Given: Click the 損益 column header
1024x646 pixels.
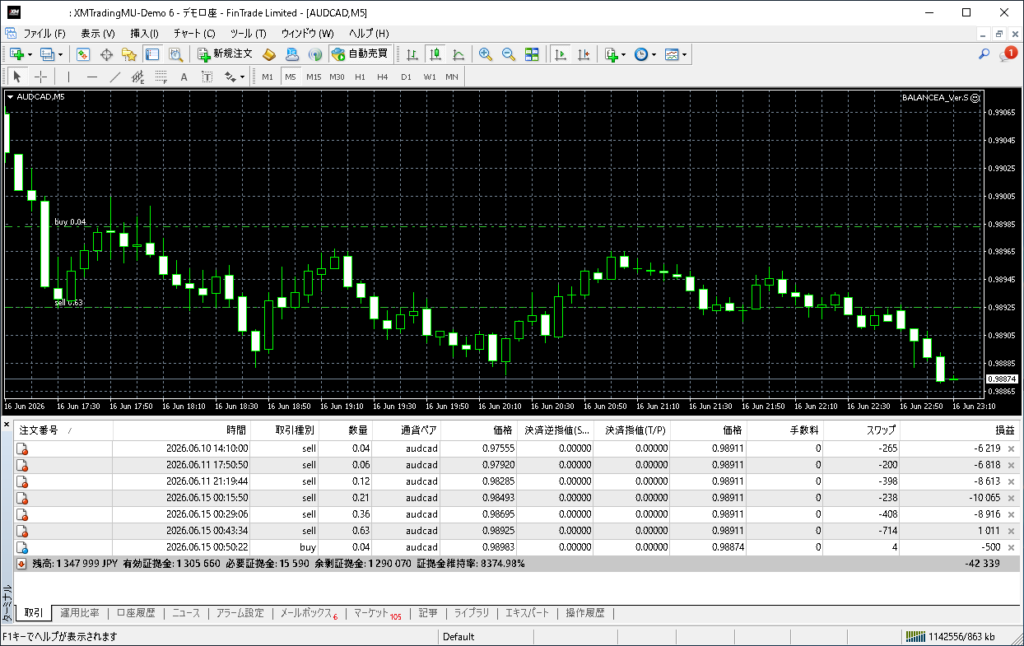Looking at the screenshot, I should tap(959, 430).
